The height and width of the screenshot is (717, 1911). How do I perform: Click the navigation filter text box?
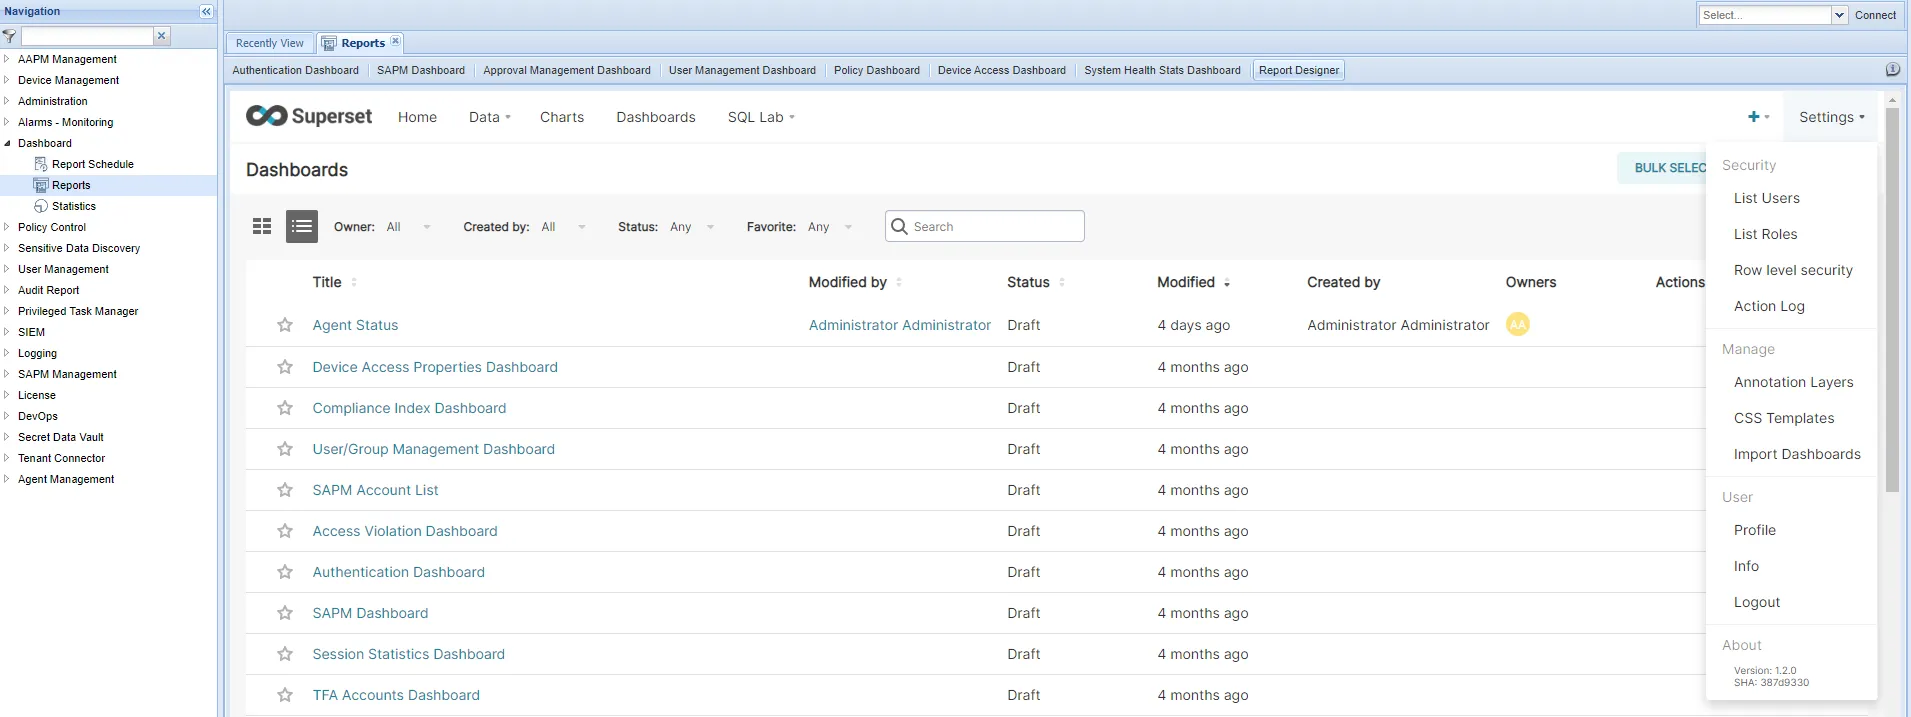pos(86,36)
